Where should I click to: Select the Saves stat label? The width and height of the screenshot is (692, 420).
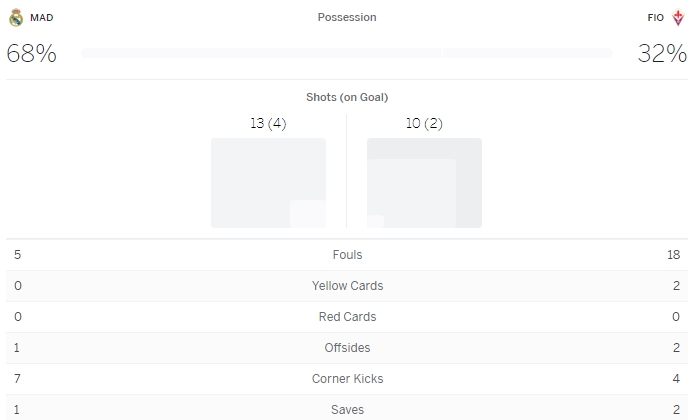coord(347,410)
